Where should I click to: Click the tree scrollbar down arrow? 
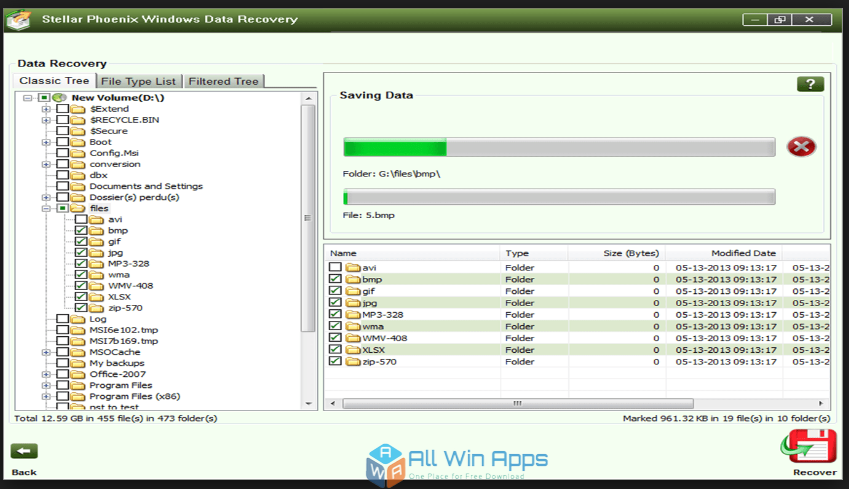[x=308, y=403]
